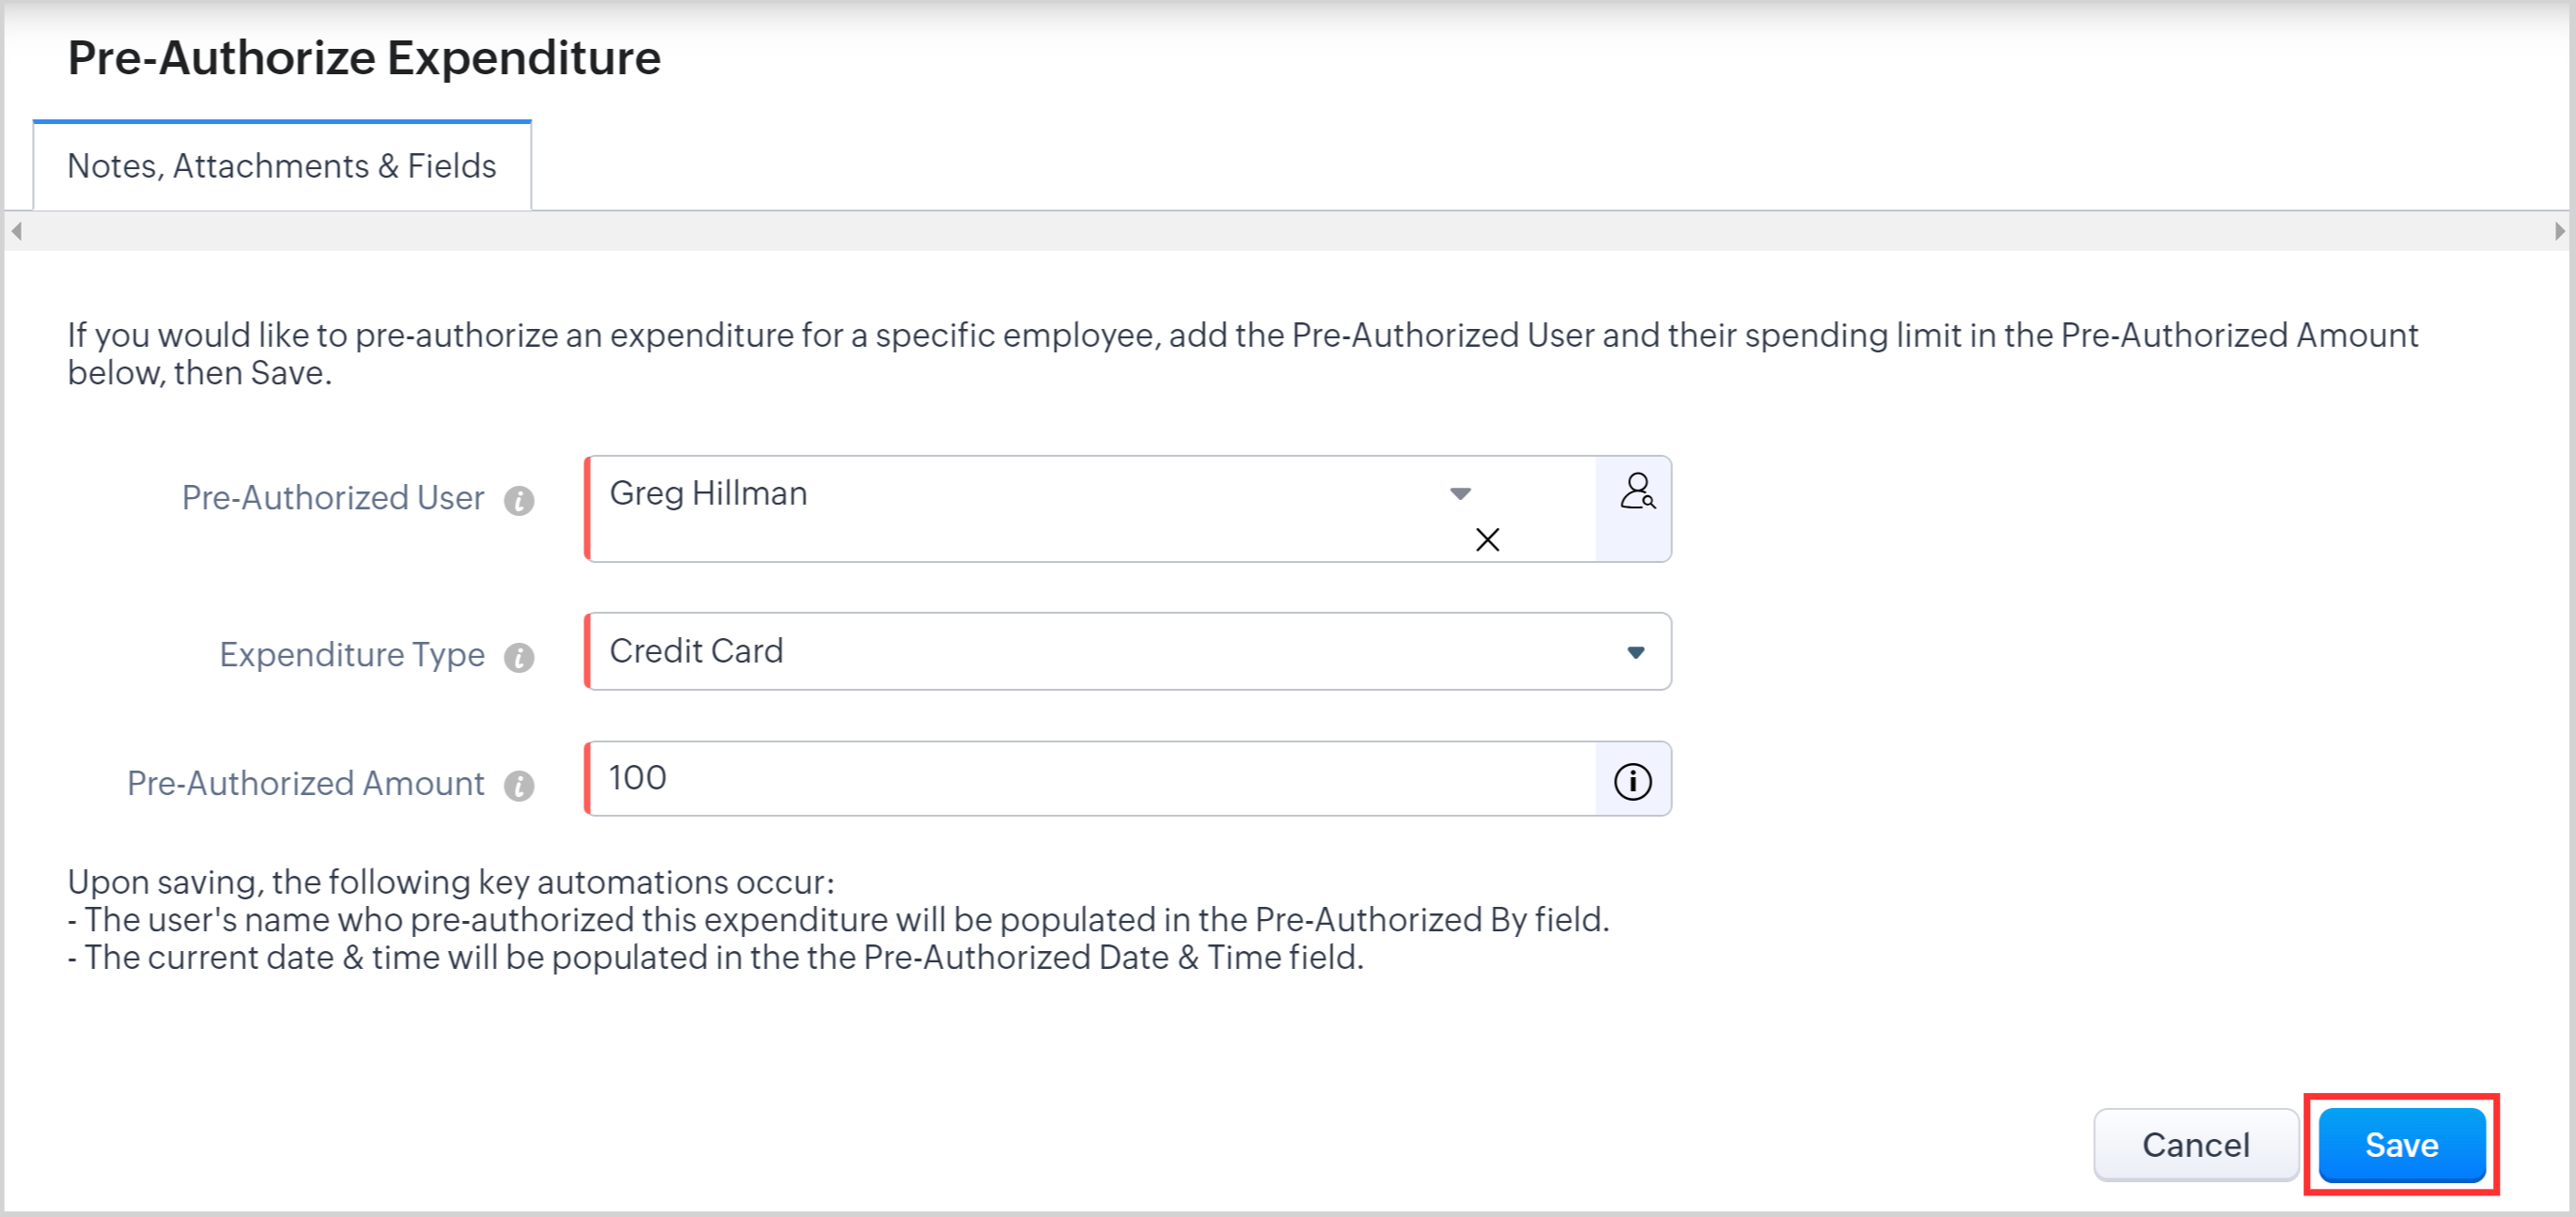This screenshot has width=2576, height=1217.
Task: Expand the Expenditure Type dropdown arrow
Action: tap(1635, 652)
